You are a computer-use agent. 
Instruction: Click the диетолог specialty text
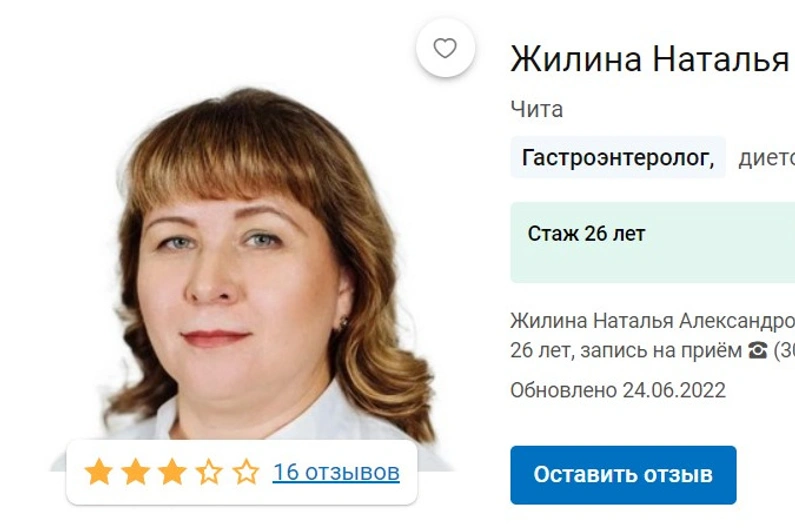tap(766, 158)
